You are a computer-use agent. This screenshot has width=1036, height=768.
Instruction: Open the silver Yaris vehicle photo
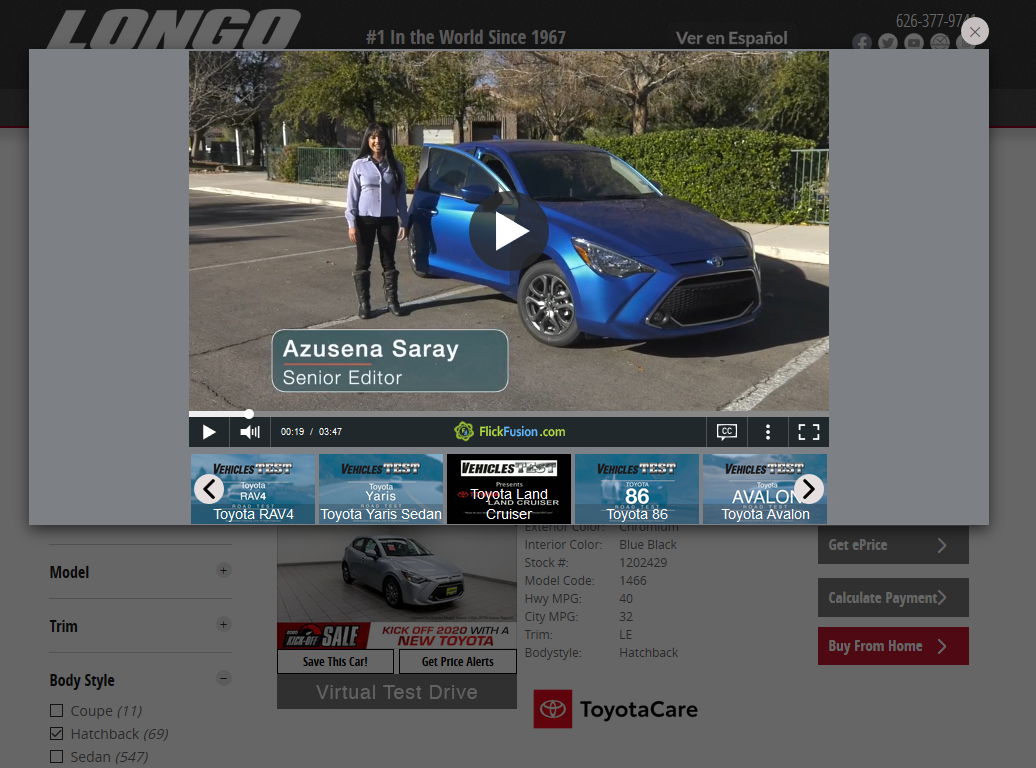coord(396,574)
